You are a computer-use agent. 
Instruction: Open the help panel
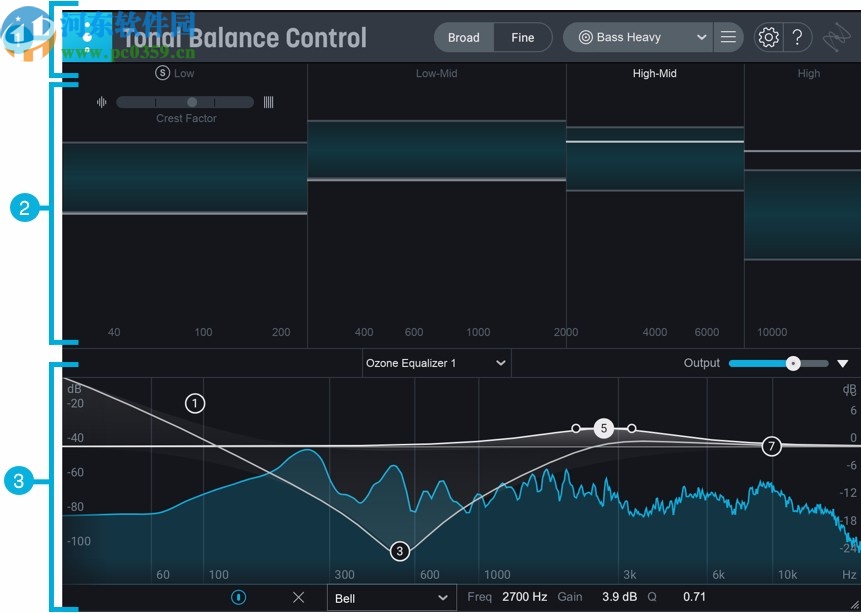pos(796,37)
